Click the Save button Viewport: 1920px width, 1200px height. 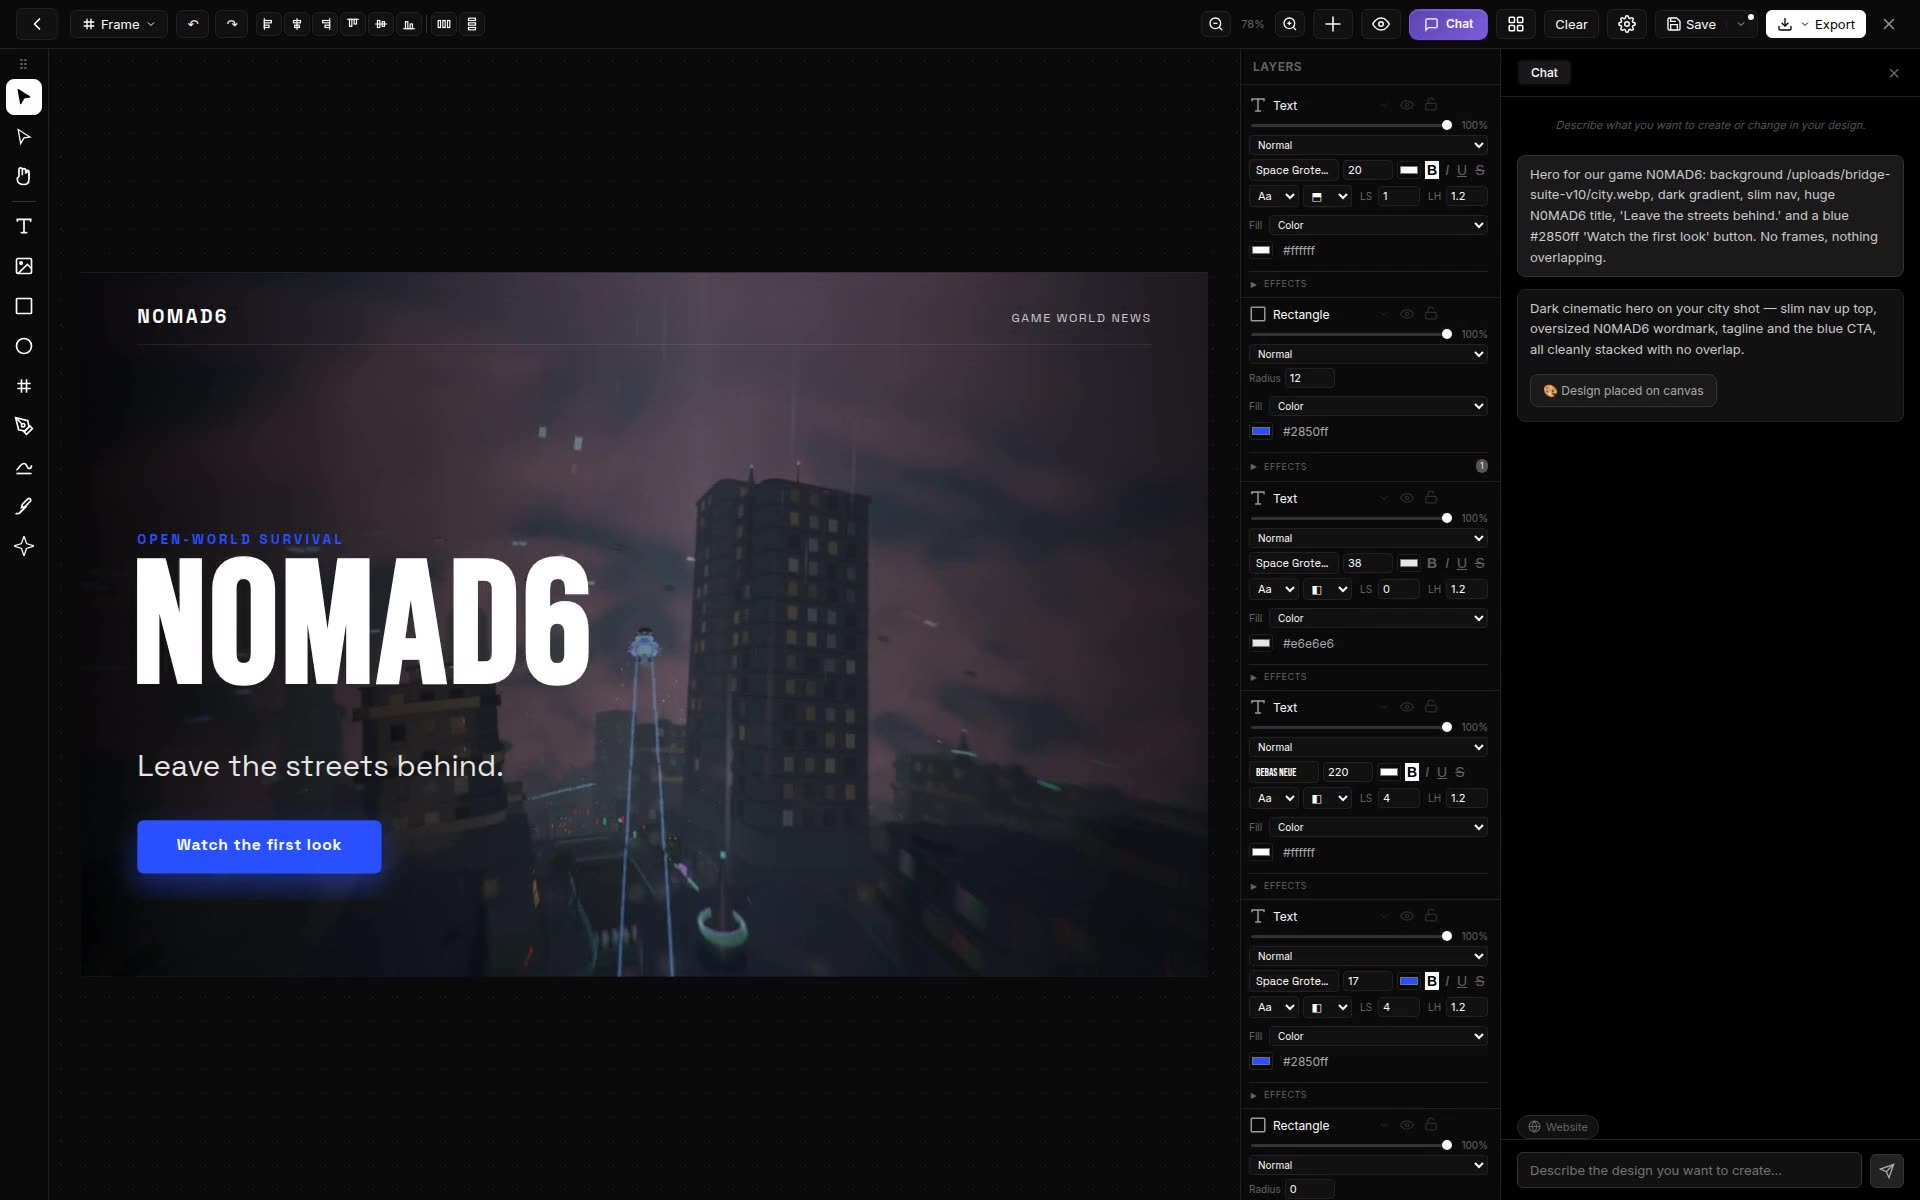click(1691, 24)
